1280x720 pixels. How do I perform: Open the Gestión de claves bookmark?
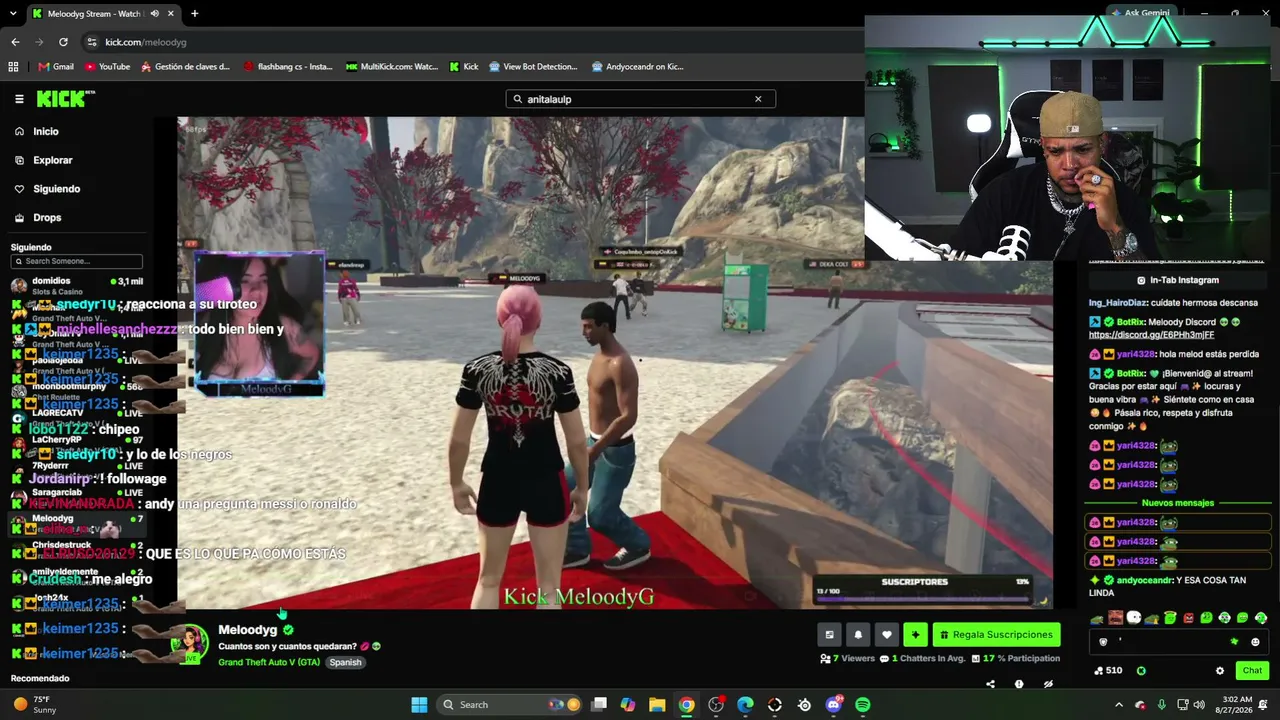tap(186, 67)
